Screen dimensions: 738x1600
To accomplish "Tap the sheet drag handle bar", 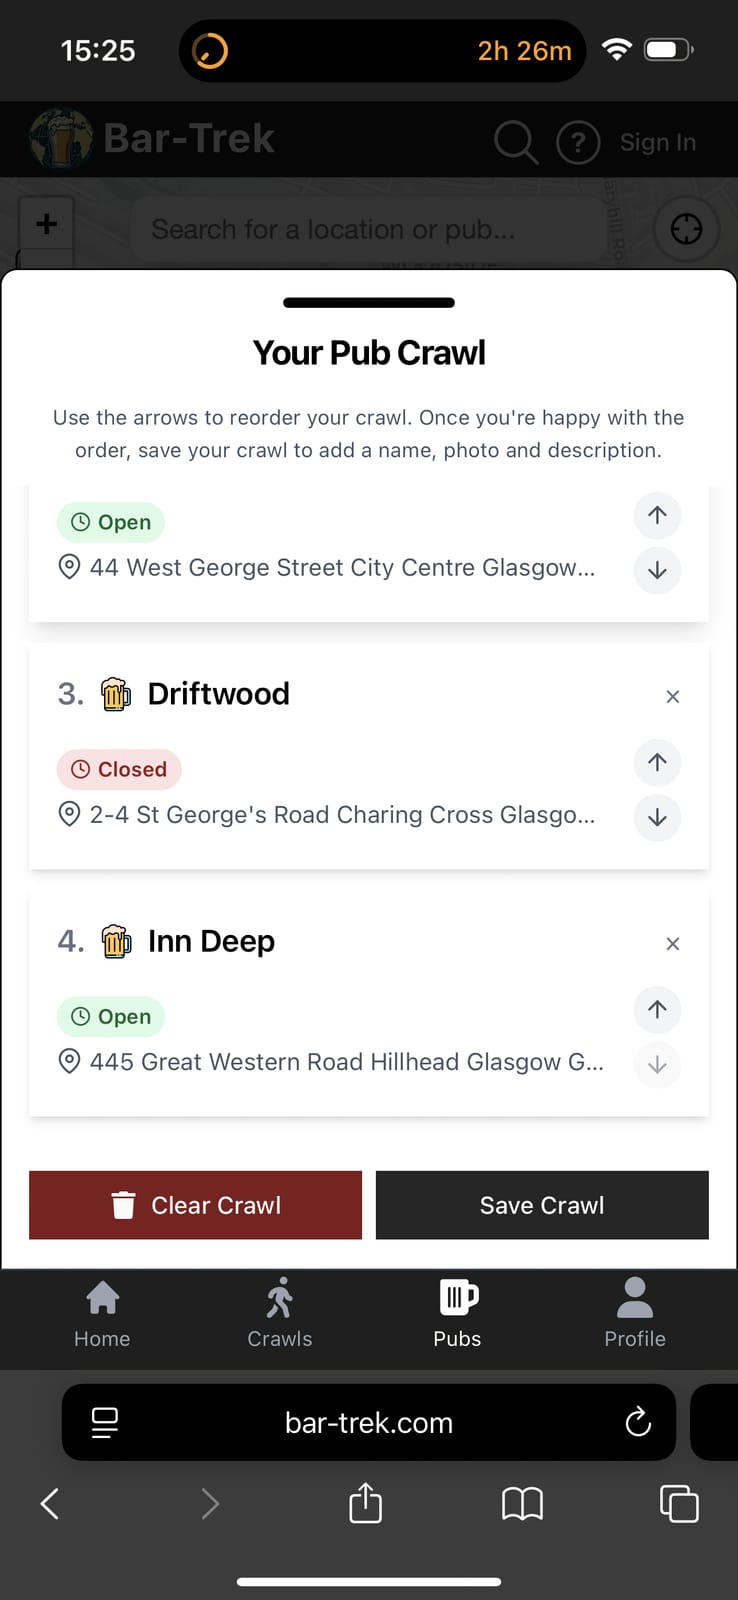I will coord(369,302).
